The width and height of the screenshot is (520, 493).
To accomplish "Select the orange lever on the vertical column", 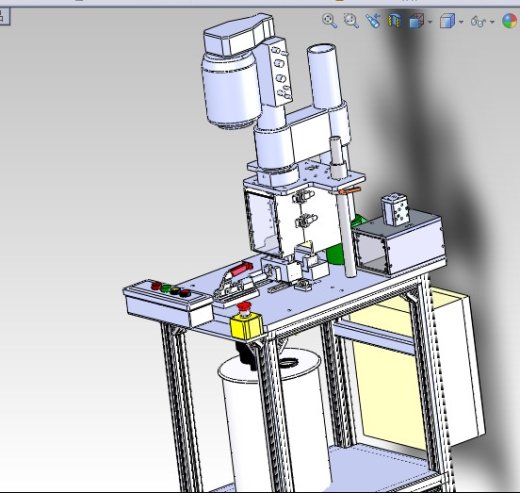I will tap(350, 190).
